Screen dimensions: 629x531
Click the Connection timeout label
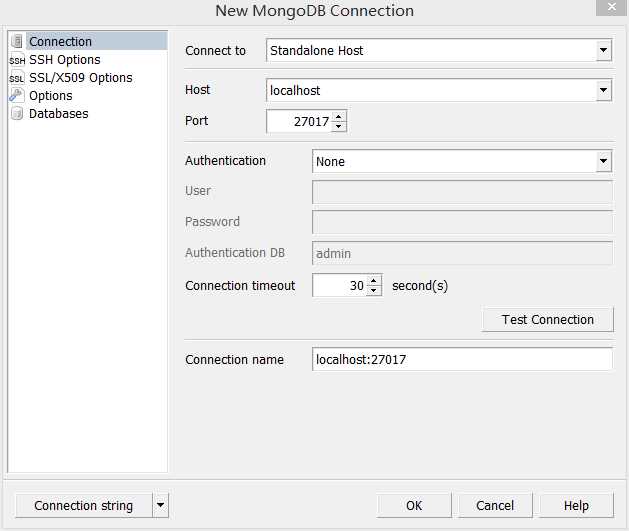[x=240, y=286]
